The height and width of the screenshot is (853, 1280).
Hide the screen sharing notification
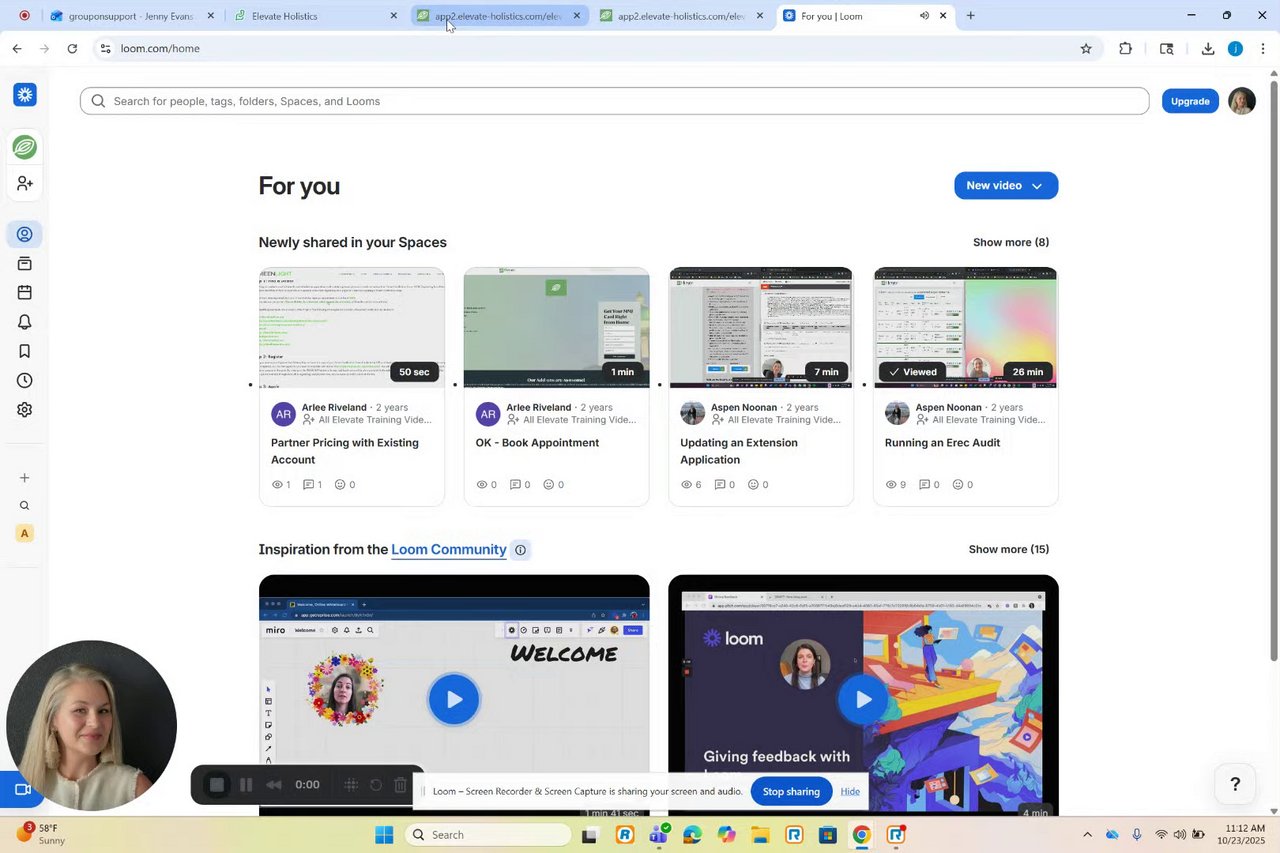tap(850, 792)
